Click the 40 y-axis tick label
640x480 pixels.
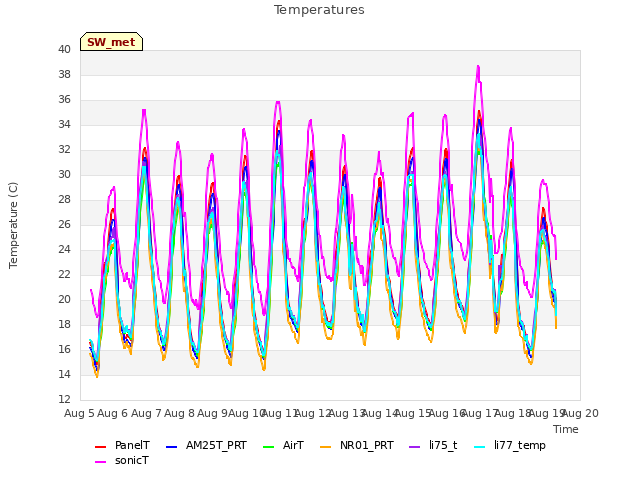tap(64, 49)
